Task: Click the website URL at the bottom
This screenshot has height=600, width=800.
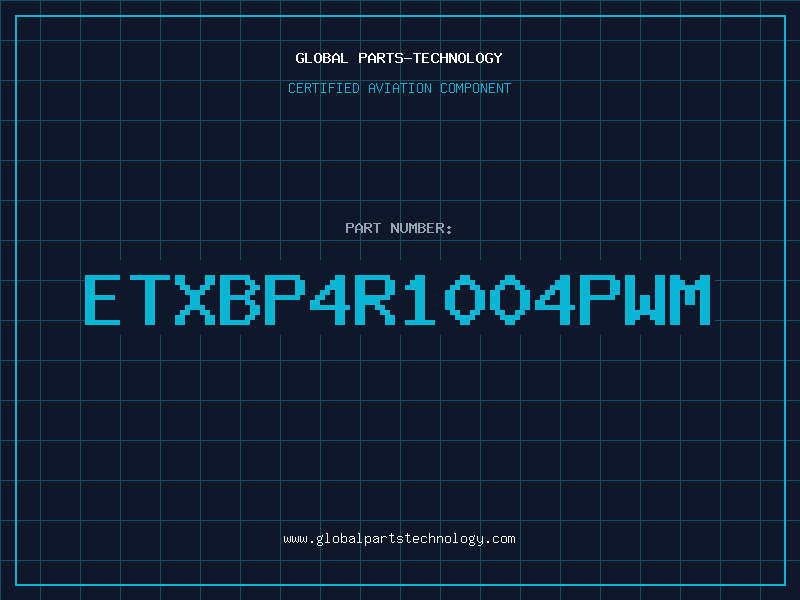Action: (399, 539)
